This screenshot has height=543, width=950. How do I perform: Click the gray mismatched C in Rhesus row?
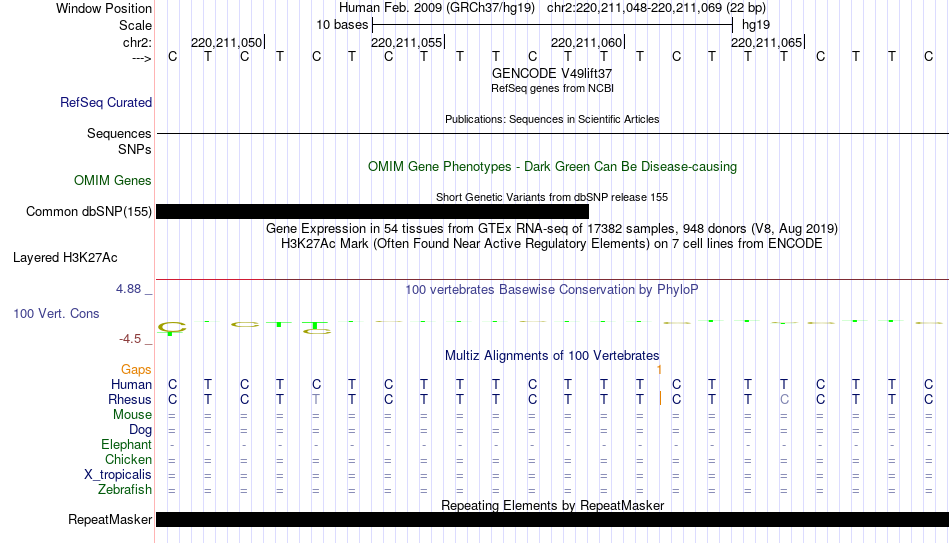[x=784, y=399]
